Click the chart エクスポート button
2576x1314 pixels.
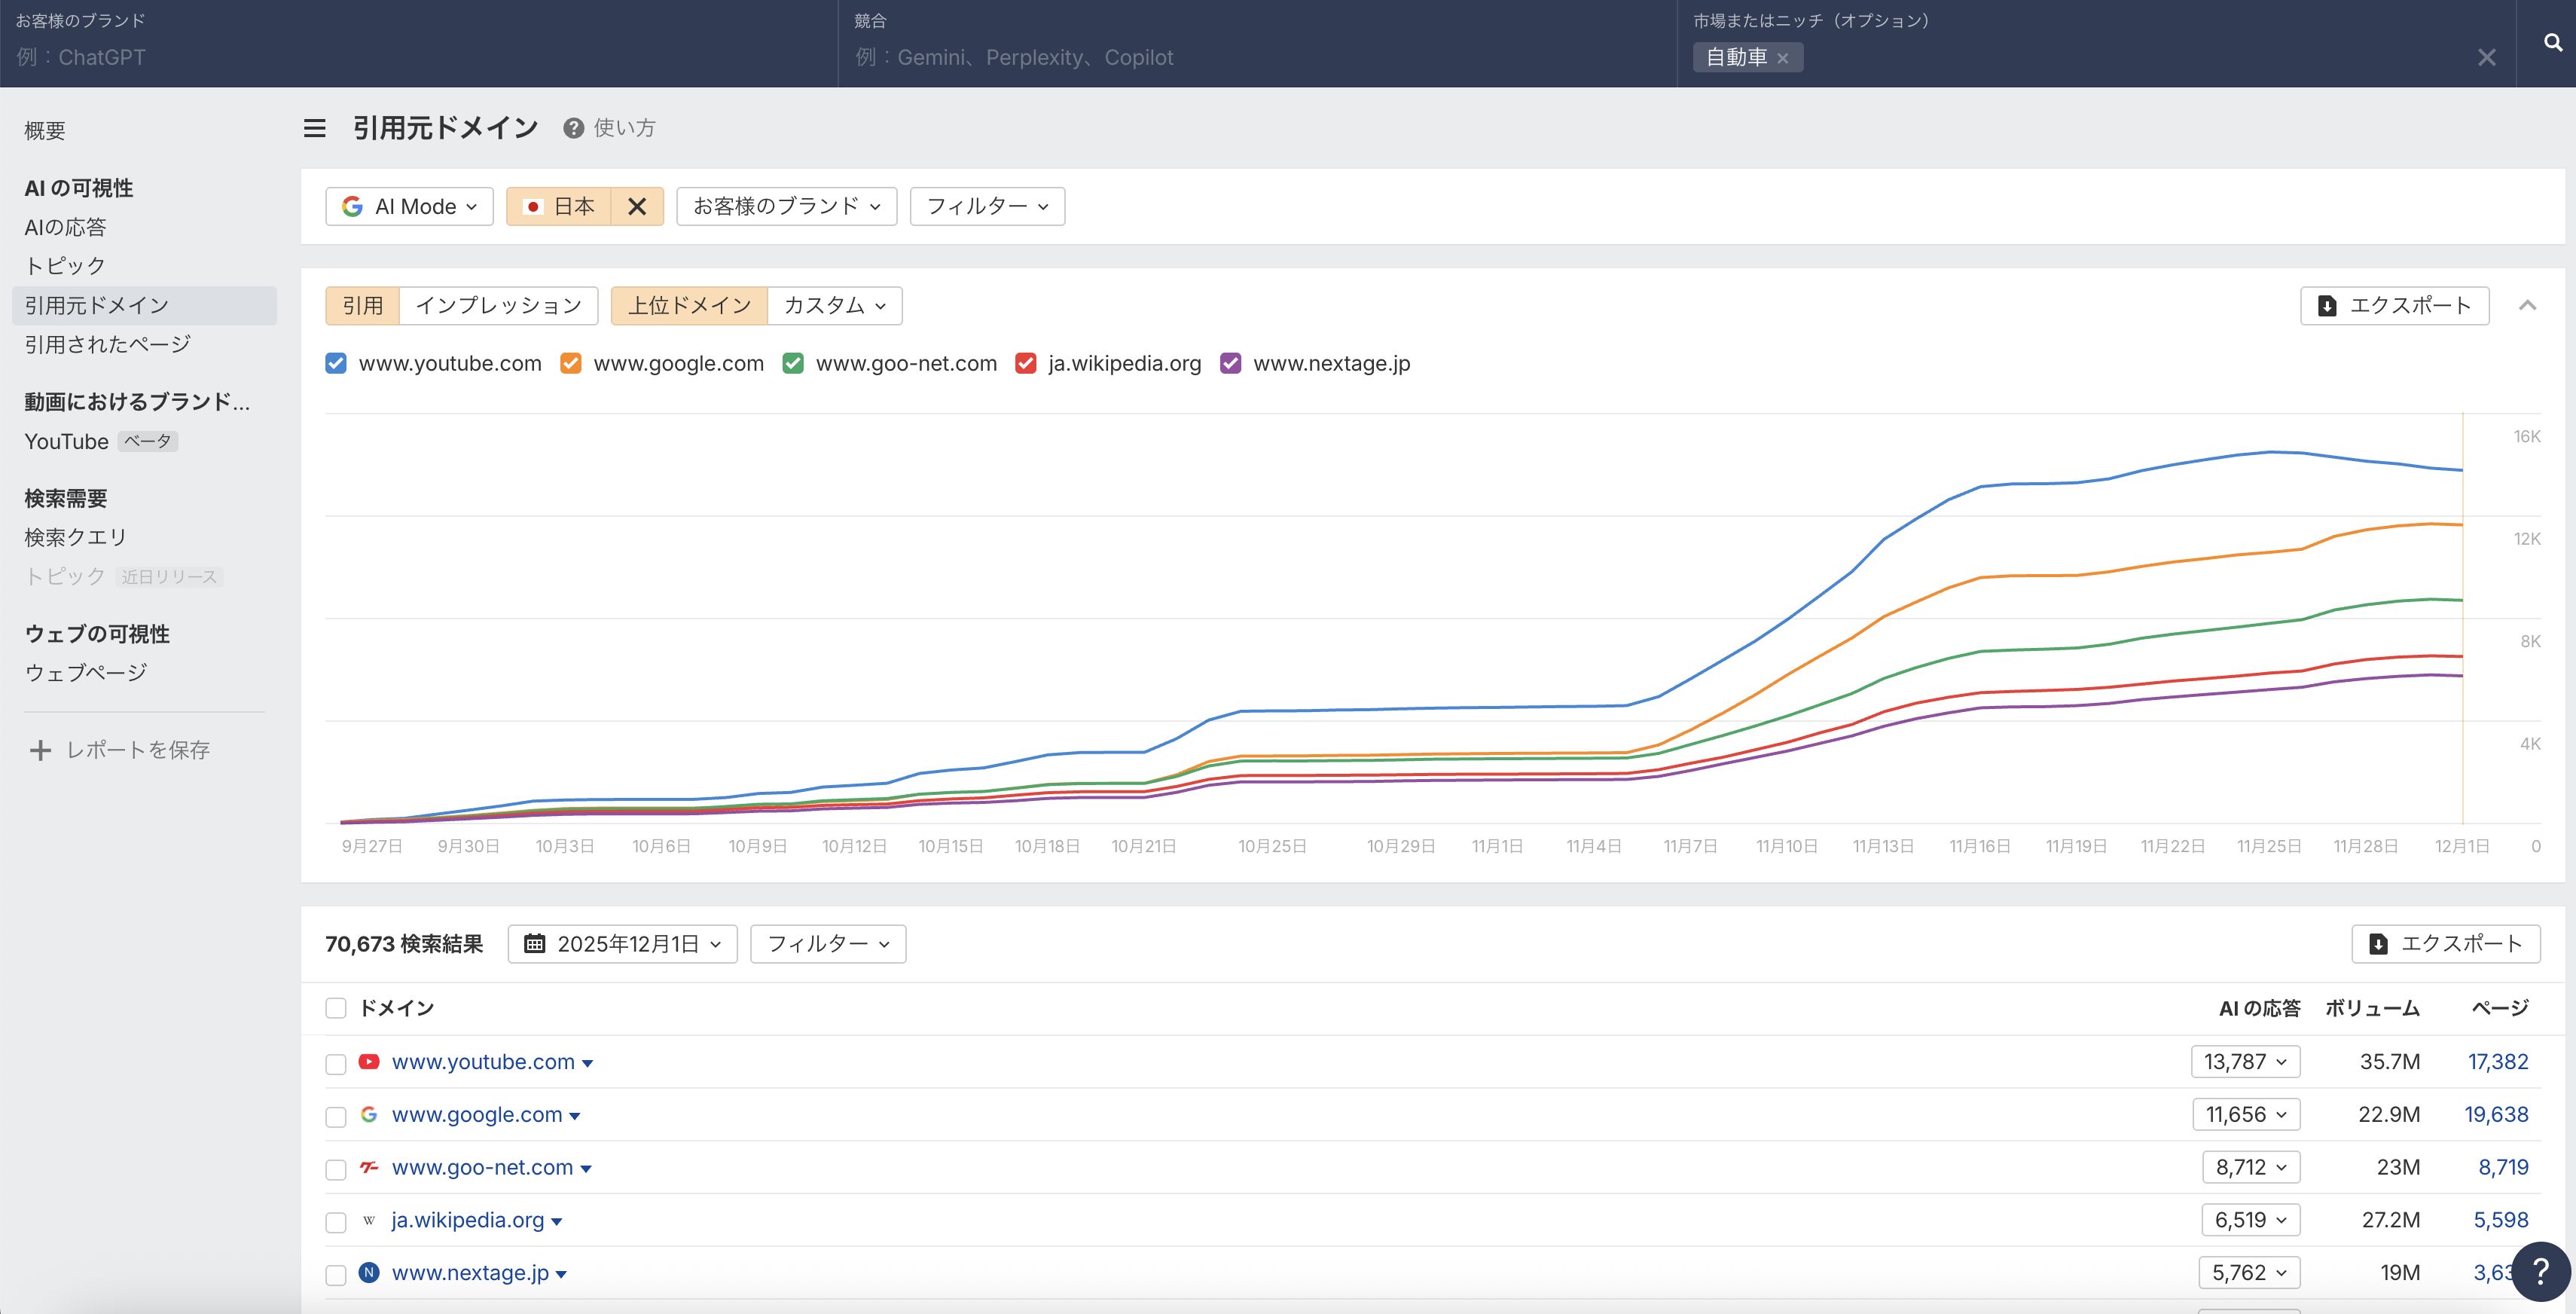coord(2394,306)
